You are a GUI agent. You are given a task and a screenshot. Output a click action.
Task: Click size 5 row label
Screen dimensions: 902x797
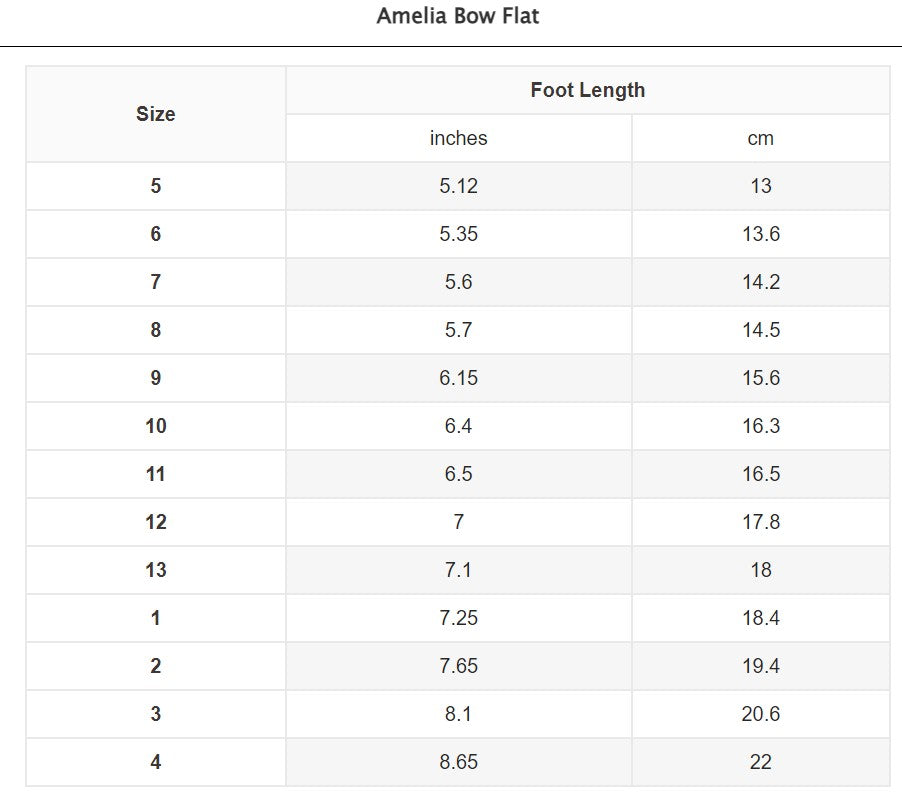tap(156, 186)
